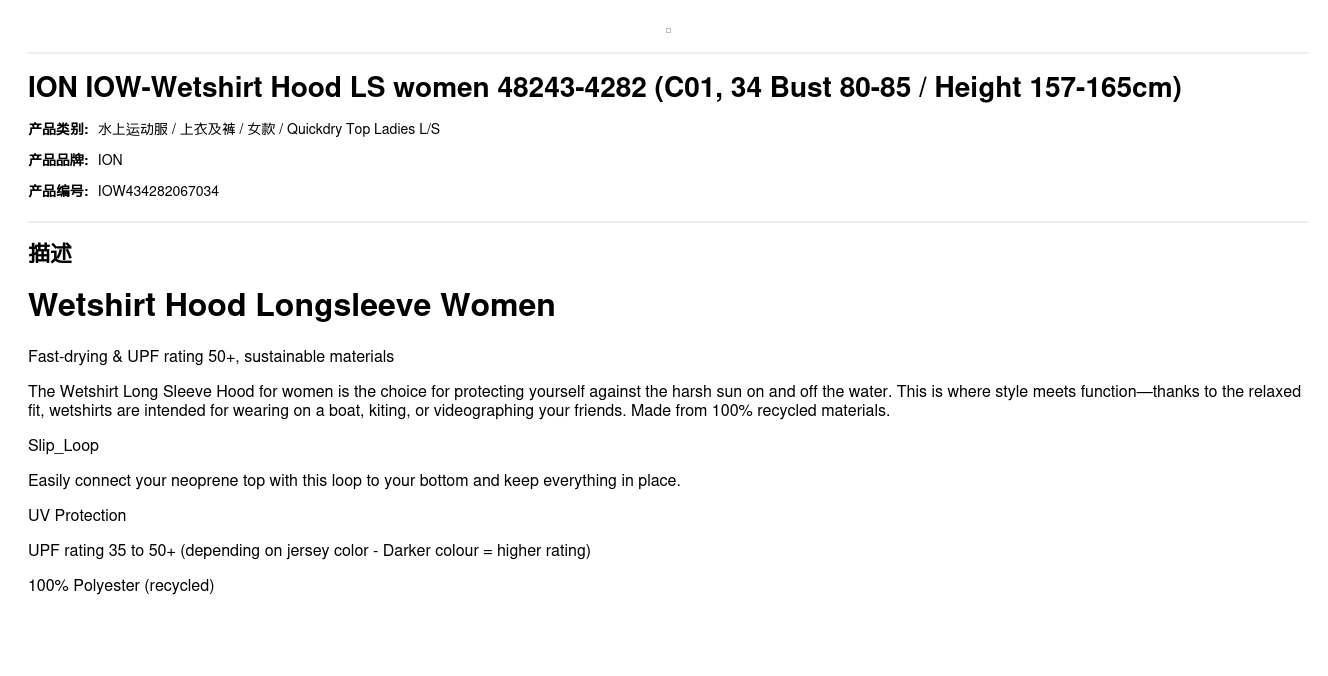Click the product title heading

tap(604, 88)
